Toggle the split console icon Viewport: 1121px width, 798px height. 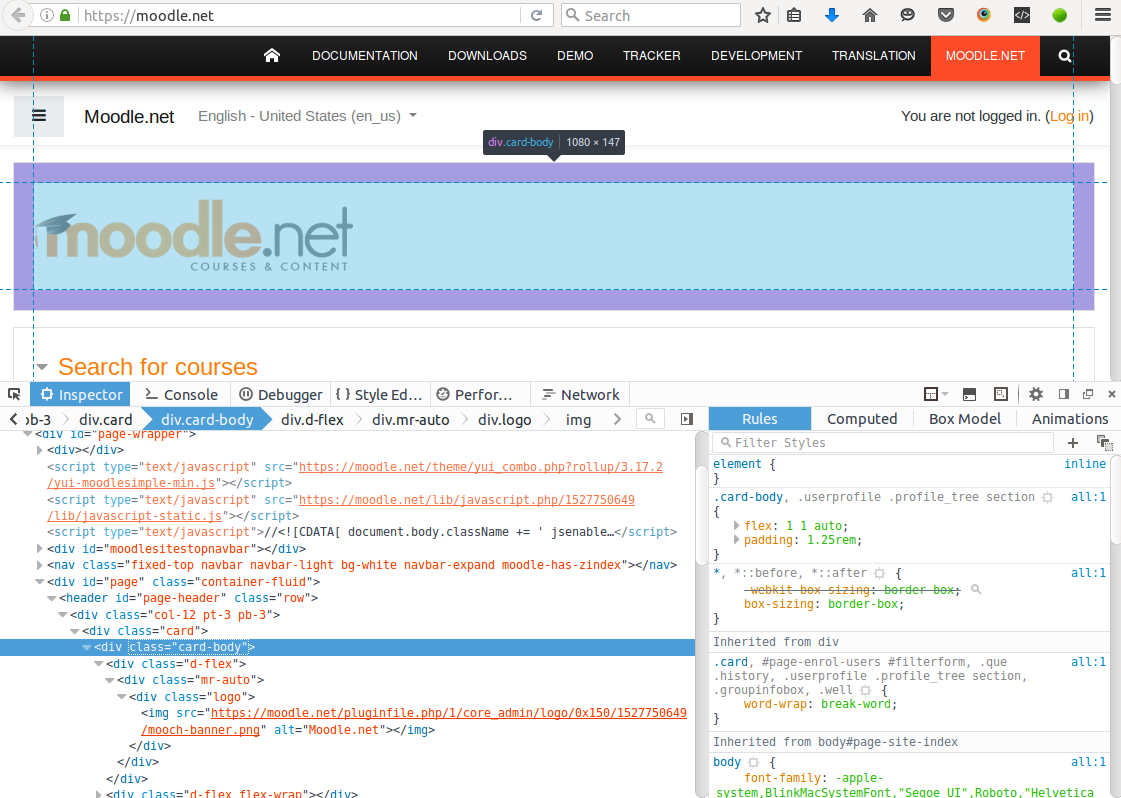969,394
